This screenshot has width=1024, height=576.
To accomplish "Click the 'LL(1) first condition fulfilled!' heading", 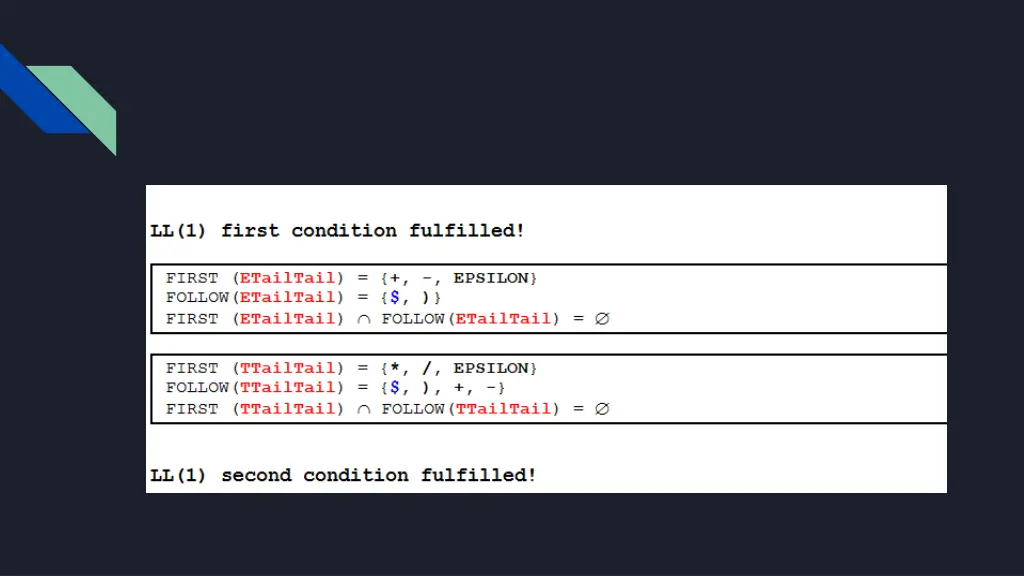I will pyautogui.click(x=337, y=231).
